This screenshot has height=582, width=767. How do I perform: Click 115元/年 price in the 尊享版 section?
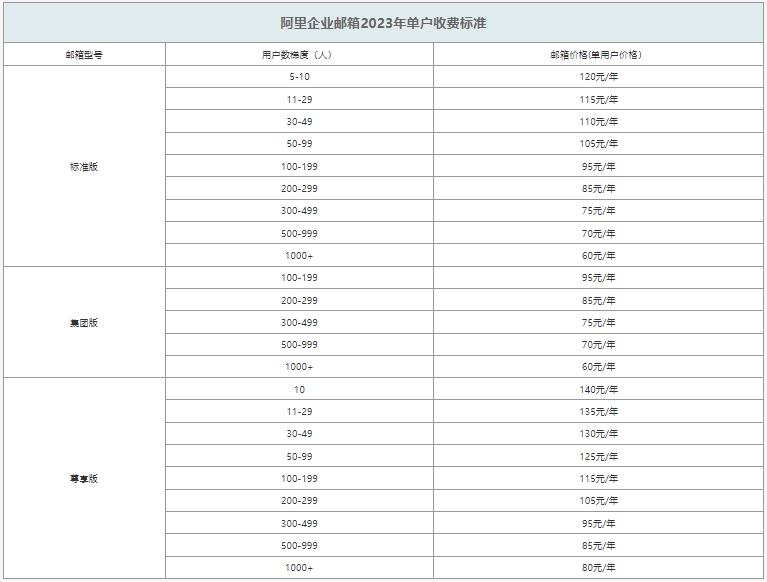coord(598,478)
